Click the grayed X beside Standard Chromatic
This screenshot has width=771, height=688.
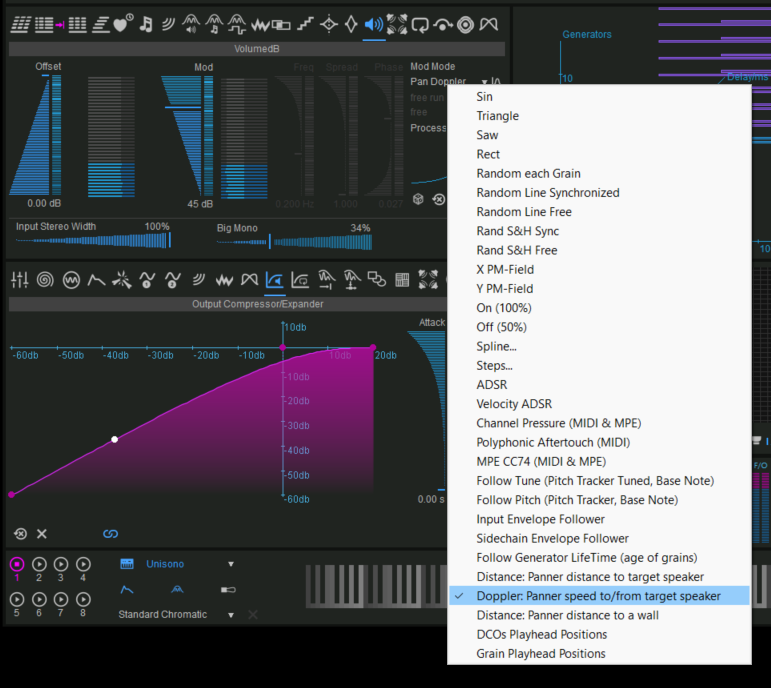[253, 615]
